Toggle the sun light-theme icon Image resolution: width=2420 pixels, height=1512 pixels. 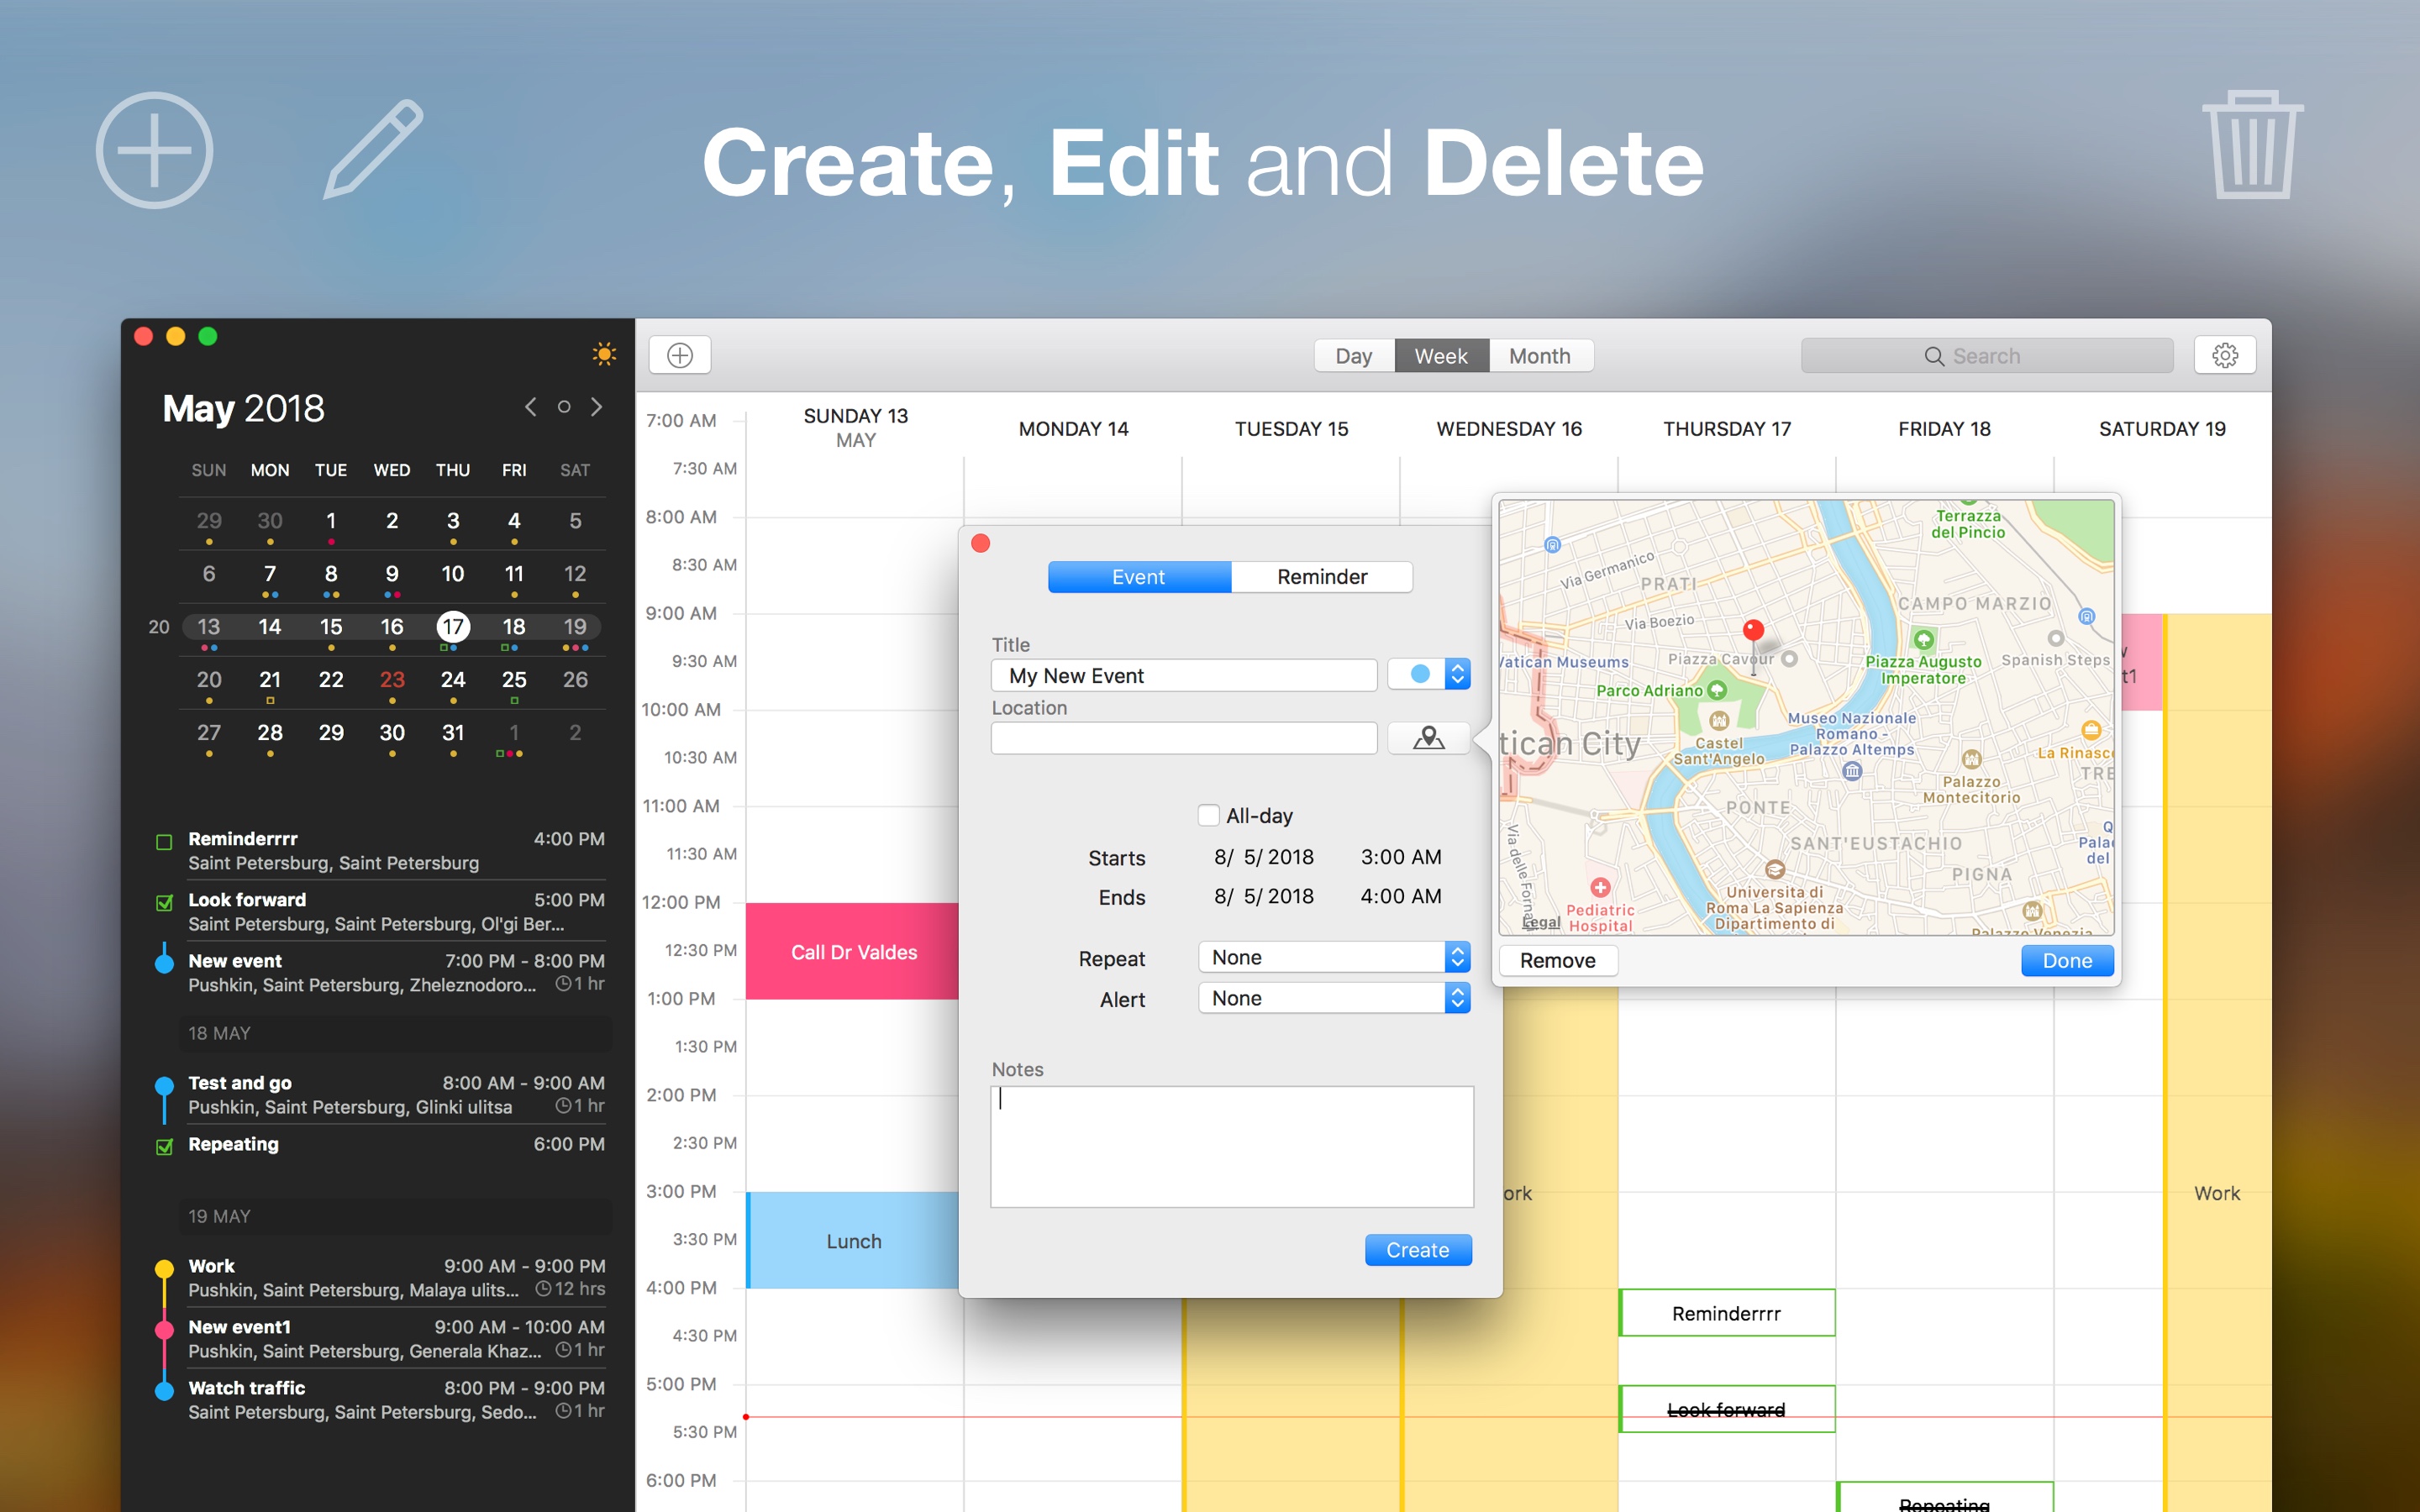(x=604, y=354)
